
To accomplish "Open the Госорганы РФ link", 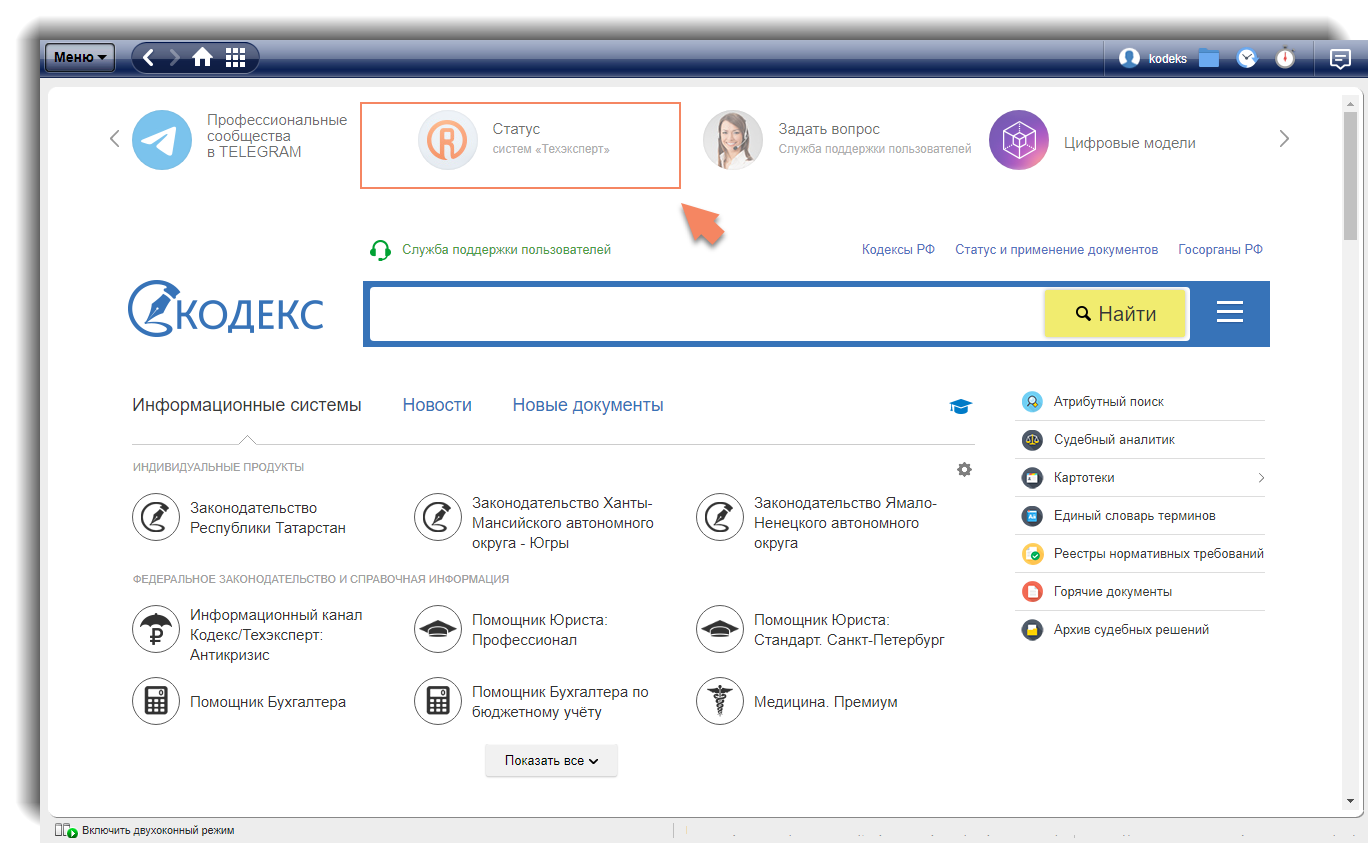I will click(1220, 250).
